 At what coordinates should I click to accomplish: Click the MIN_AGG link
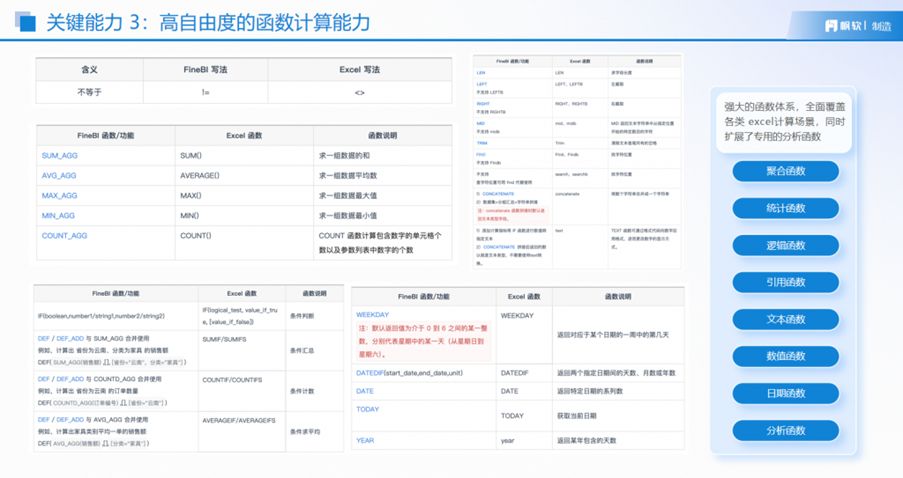58,215
